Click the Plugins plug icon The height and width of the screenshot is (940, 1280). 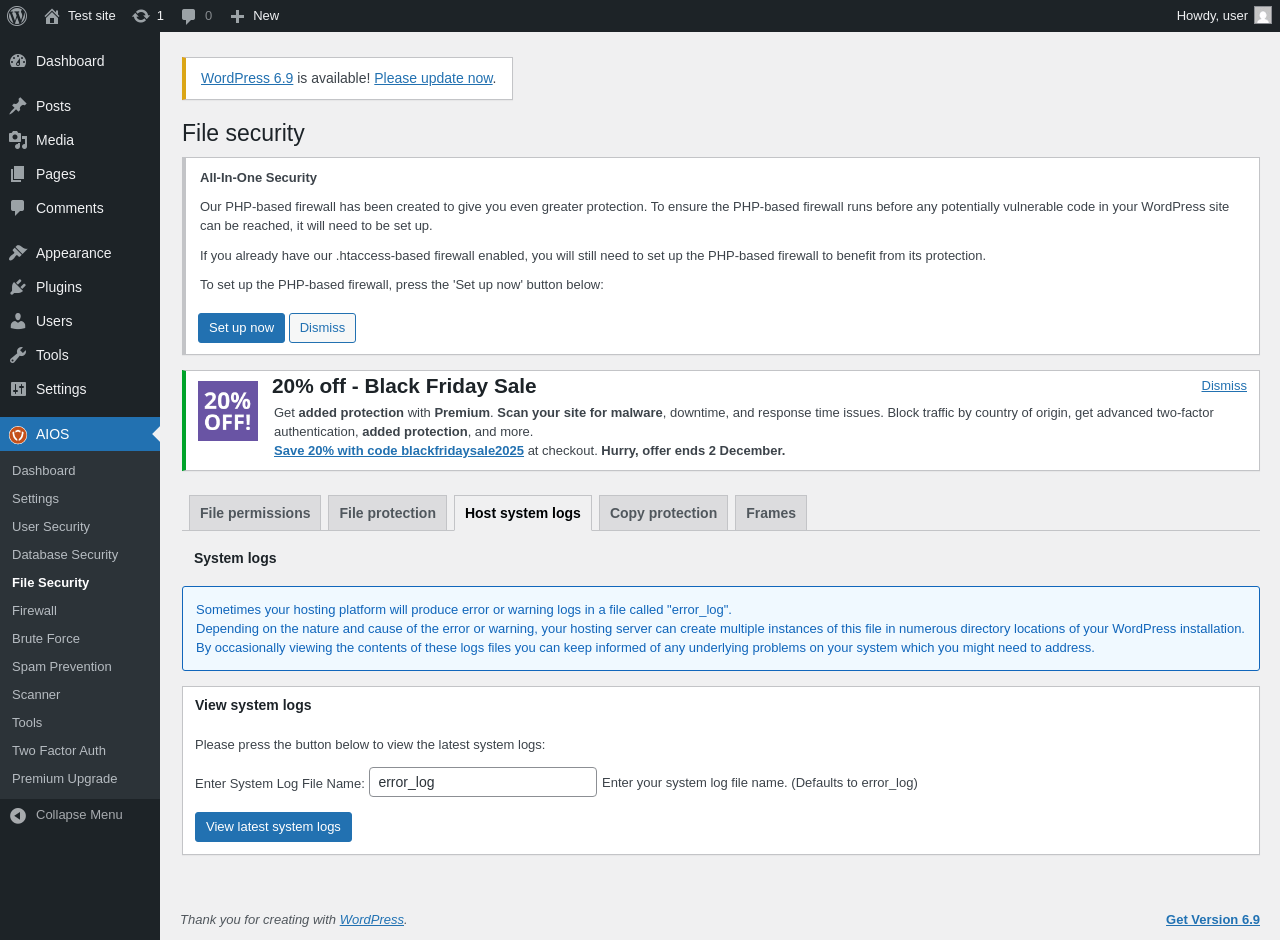18,287
